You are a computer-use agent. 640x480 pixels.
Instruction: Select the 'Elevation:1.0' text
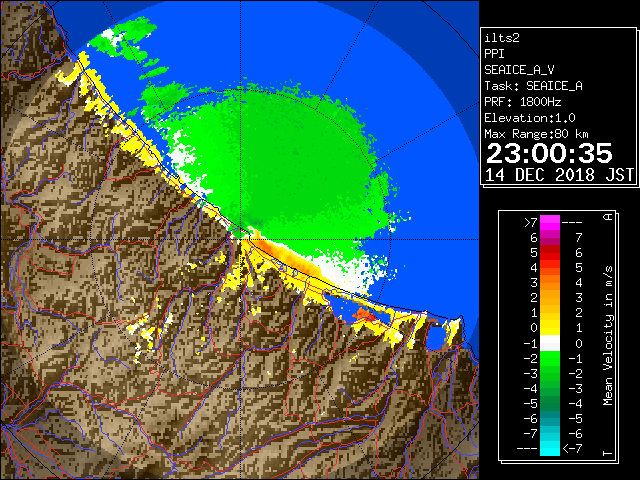coord(530,118)
